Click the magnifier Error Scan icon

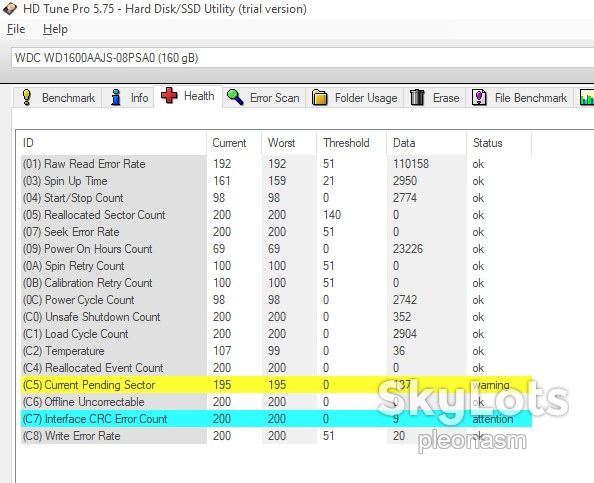pyautogui.click(x=235, y=97)
